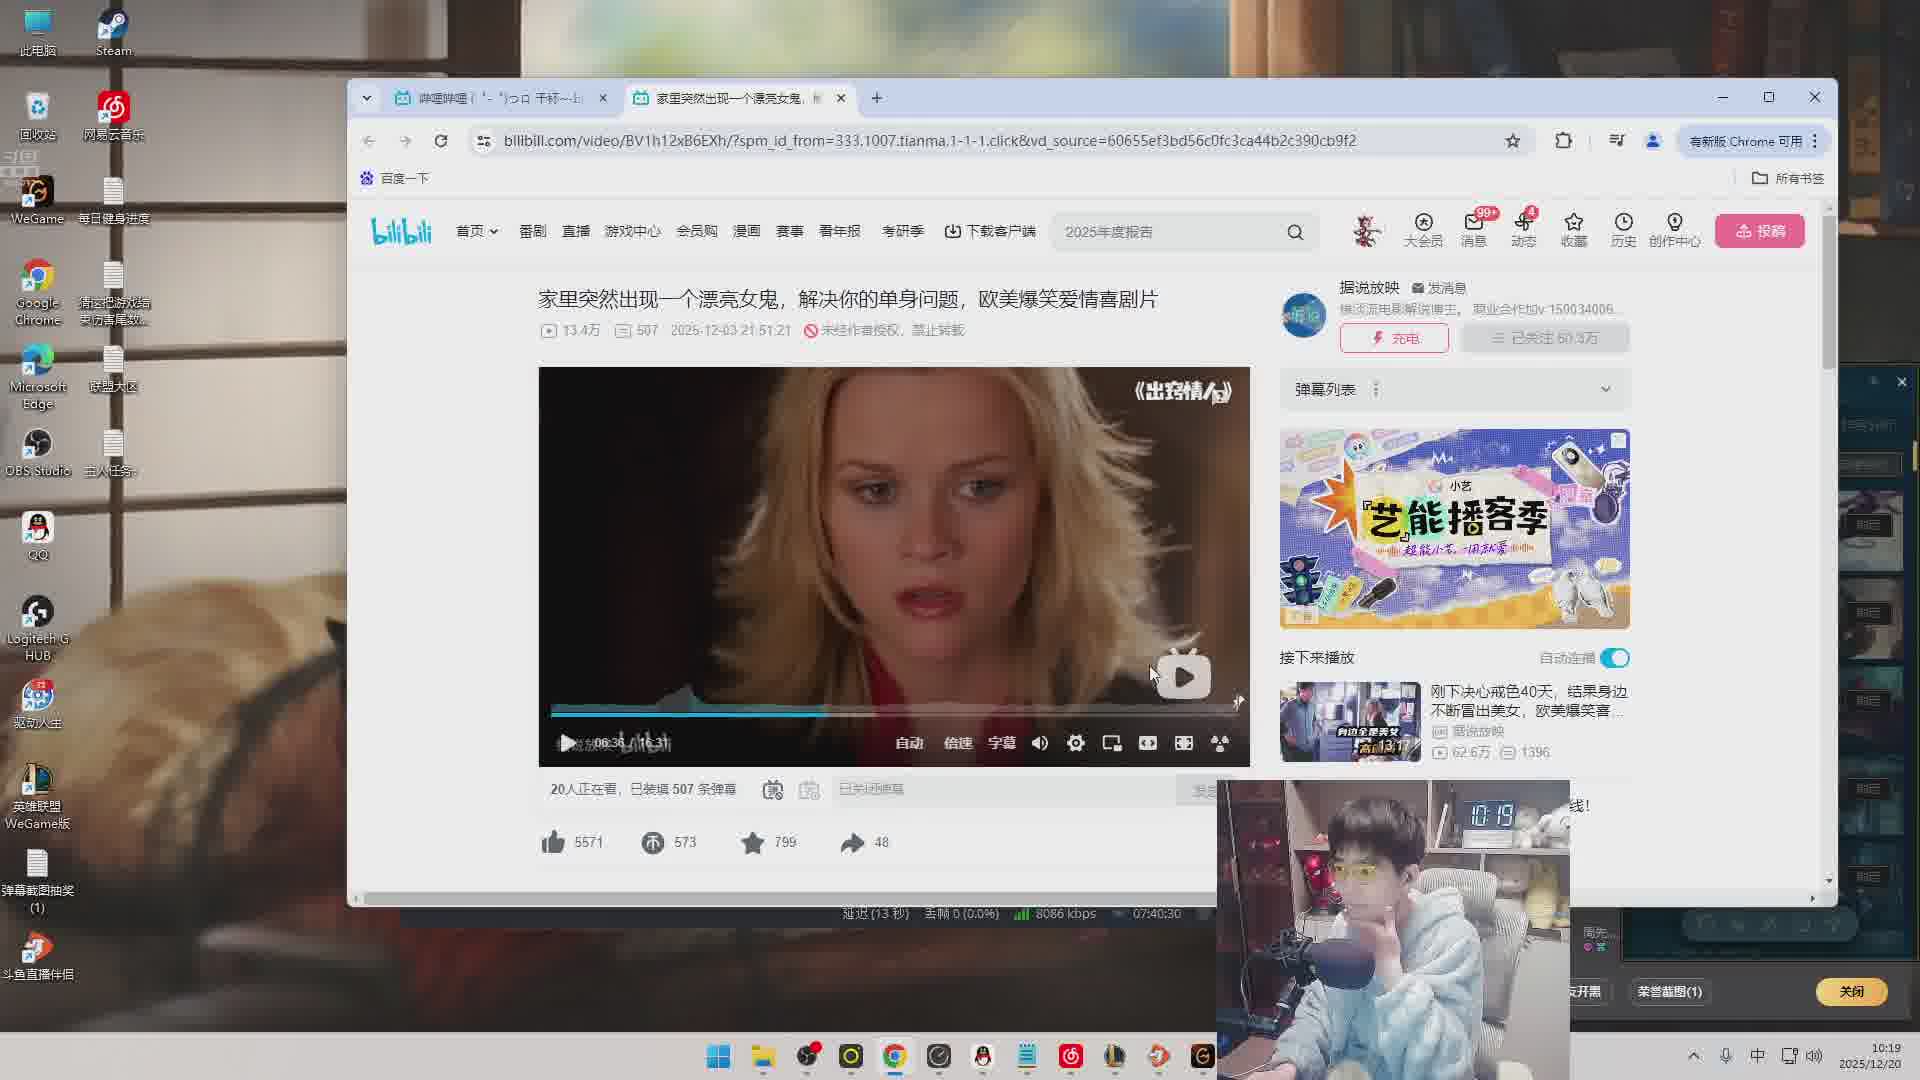Mute the video volume
The width and height of the screenshot is (1920, 1080).
click(x=1040, y=743)
